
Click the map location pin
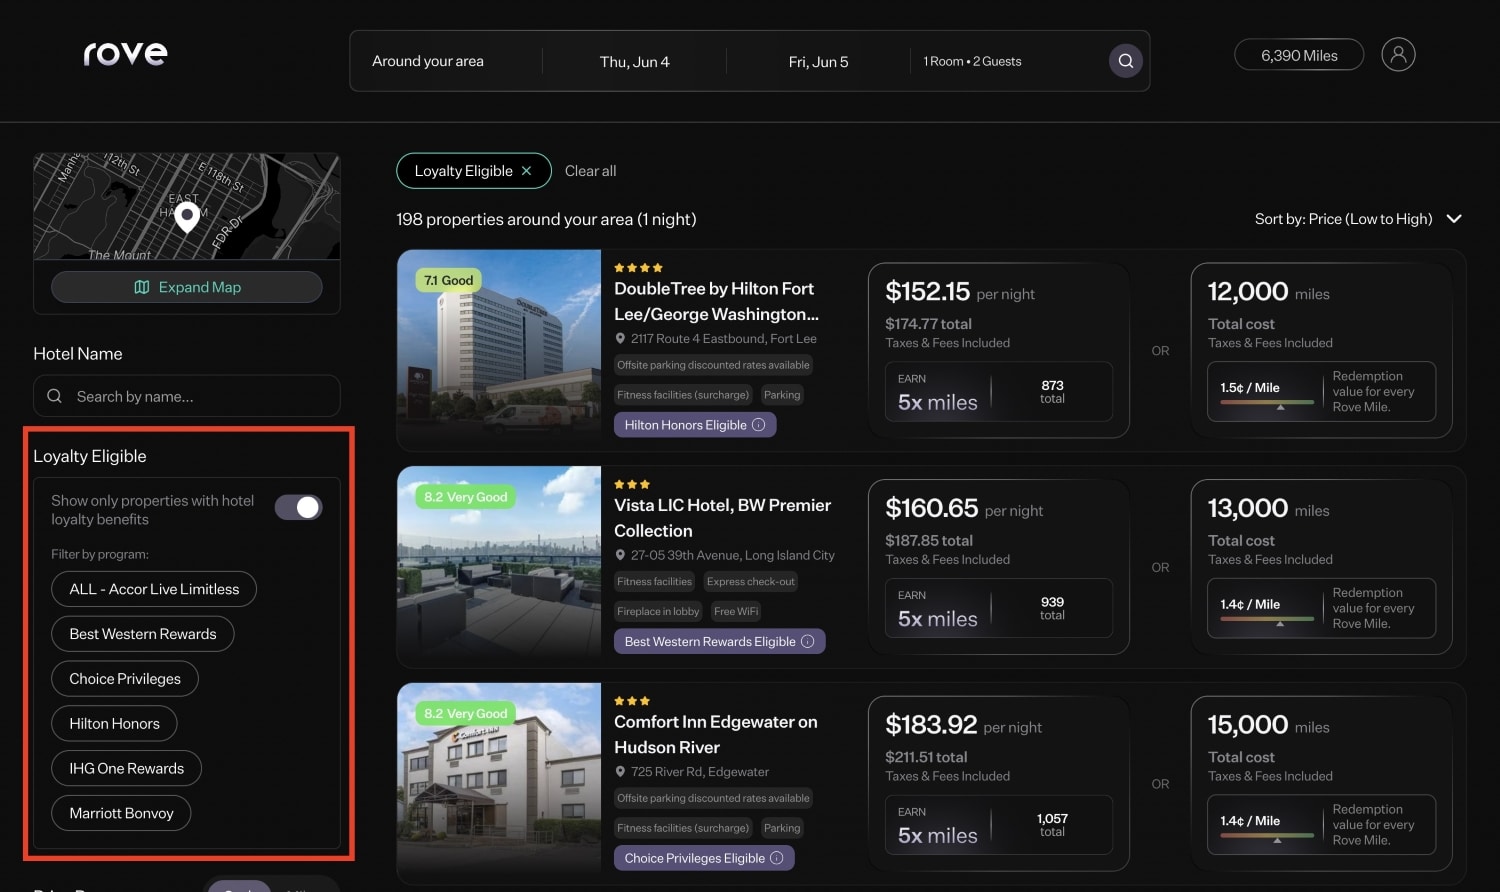point(187,216)
